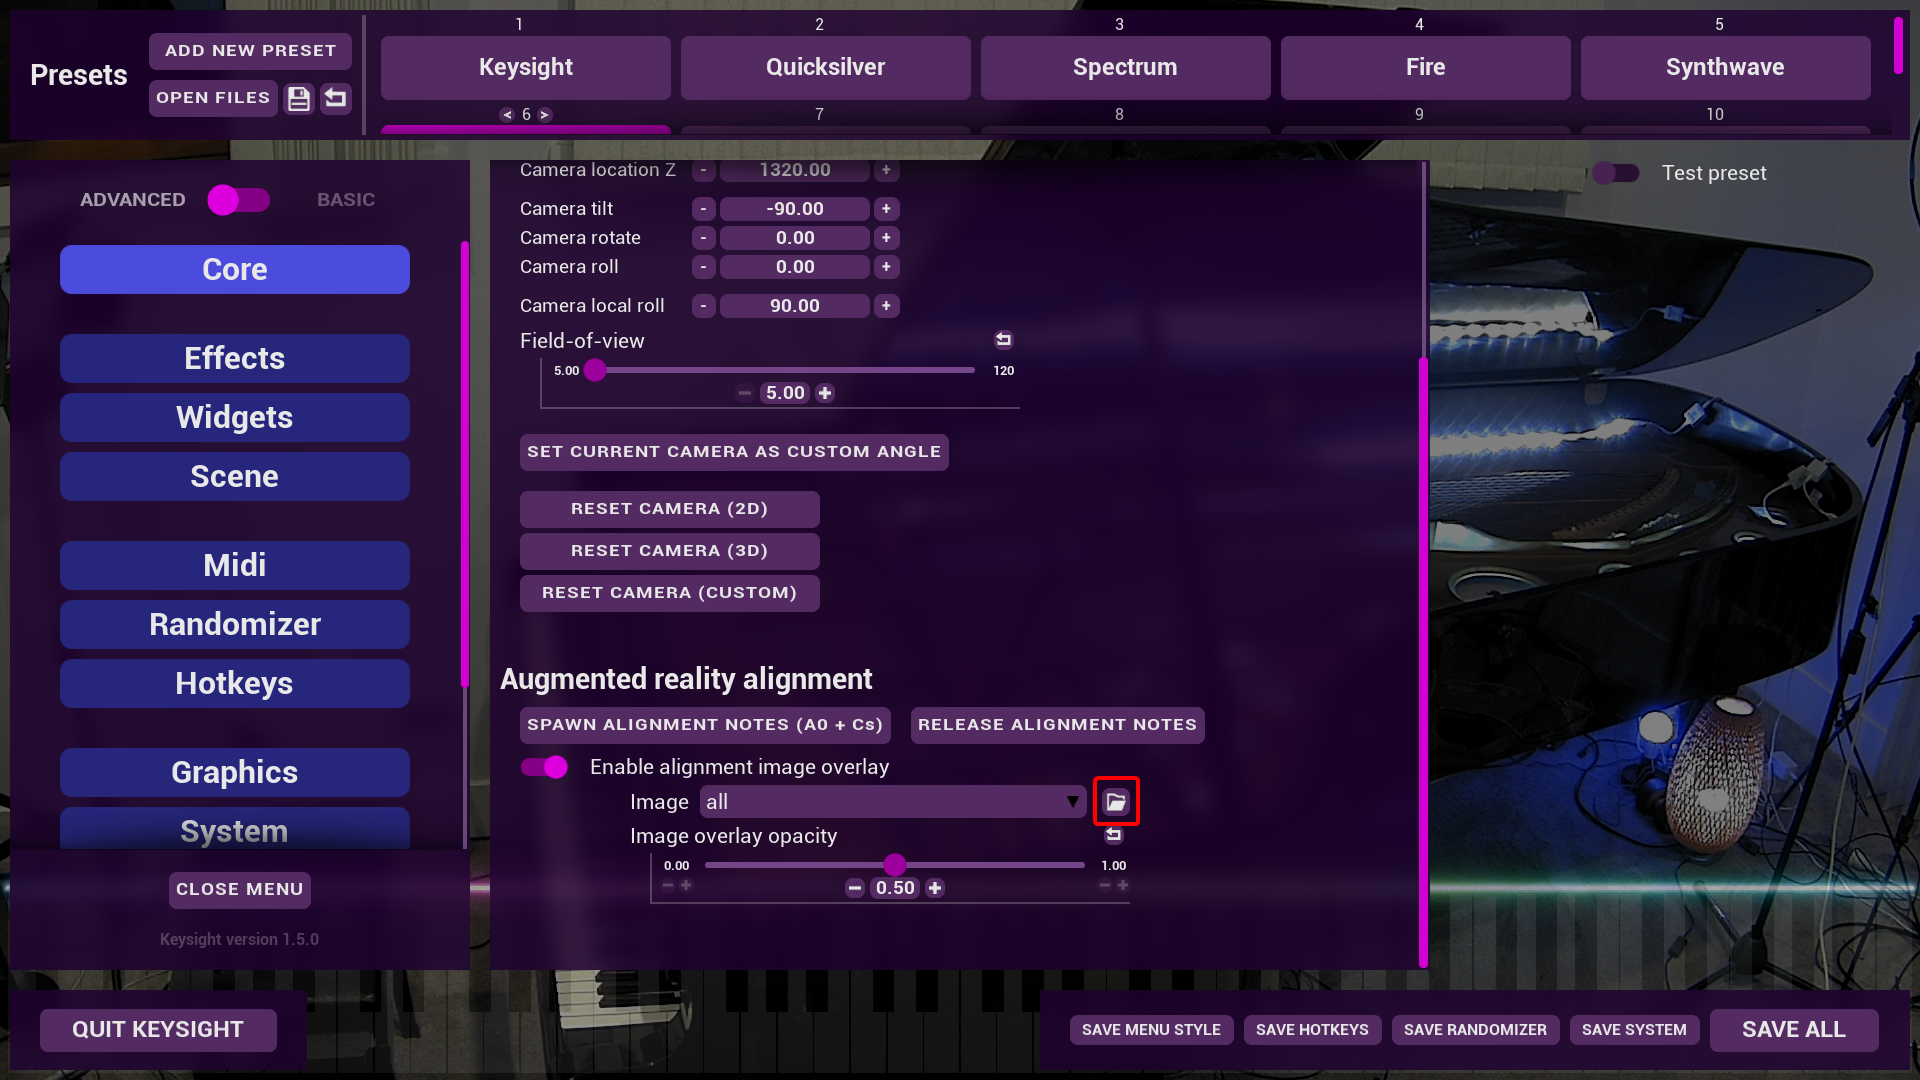Switch Advanced/Basic menu mode toggle
The height and width of the screenshot is (1080, 1920).
pyautogui.click(x=238, y=200)
